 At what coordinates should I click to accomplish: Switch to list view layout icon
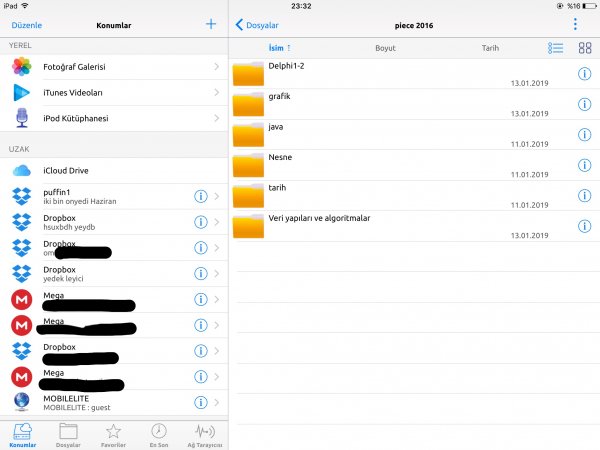(556, 48)
